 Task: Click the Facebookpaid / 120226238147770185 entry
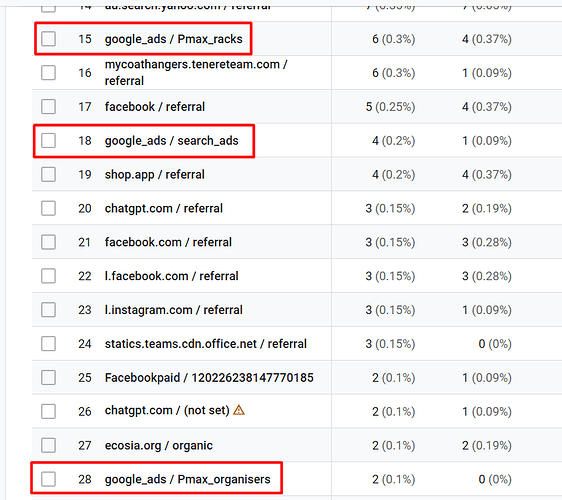point(209,377)
